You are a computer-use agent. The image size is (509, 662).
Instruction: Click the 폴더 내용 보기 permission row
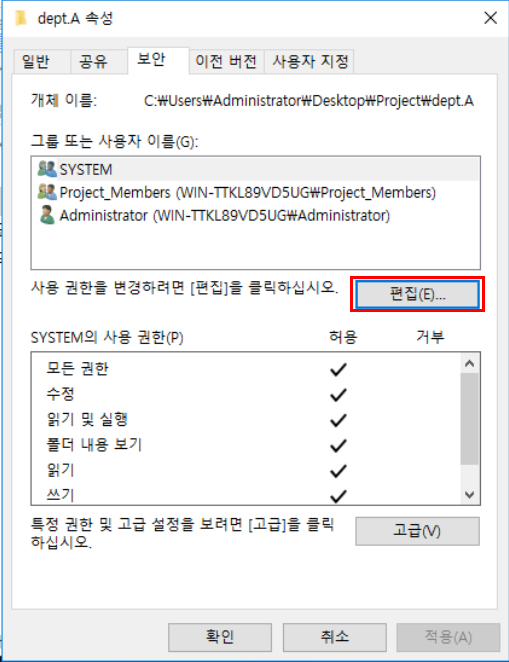pos(246,445)
